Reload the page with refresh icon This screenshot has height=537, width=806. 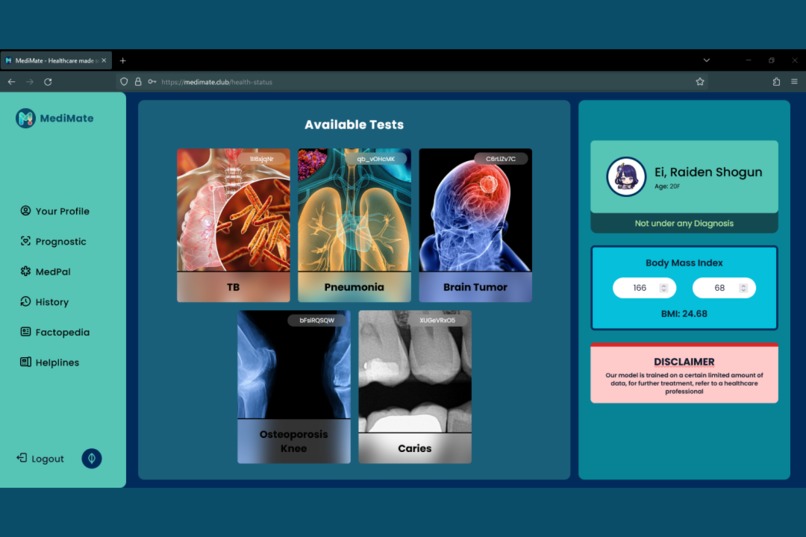(48, 82)
